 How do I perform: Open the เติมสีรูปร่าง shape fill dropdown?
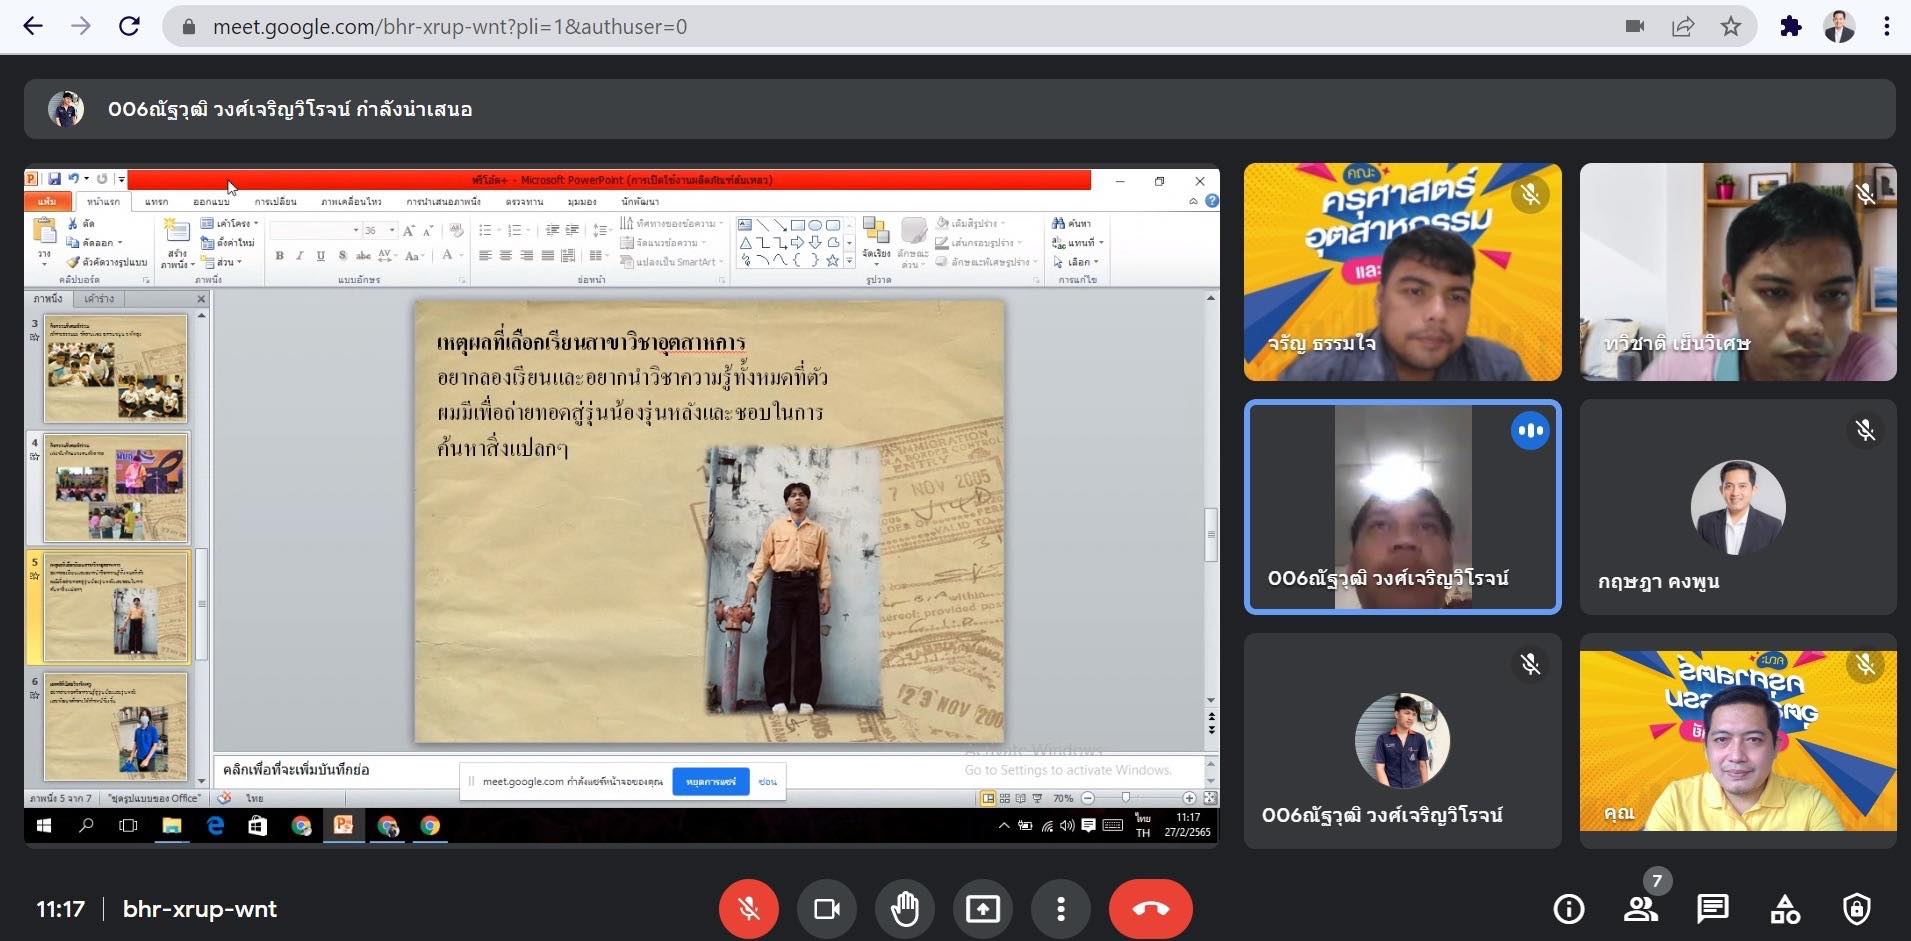pos(971,223)
